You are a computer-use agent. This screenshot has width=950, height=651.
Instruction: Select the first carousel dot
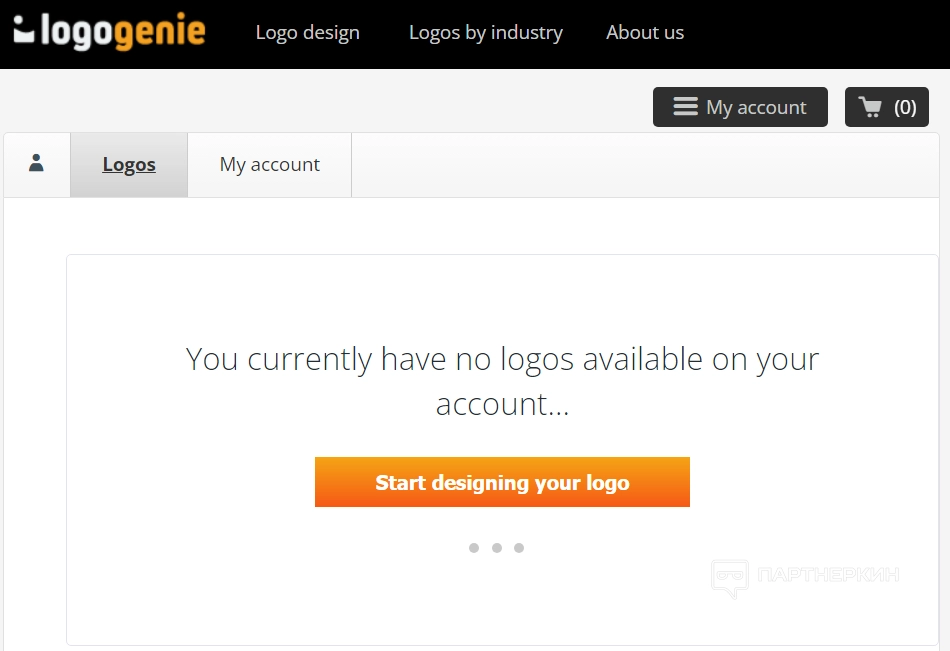(474, 548)
